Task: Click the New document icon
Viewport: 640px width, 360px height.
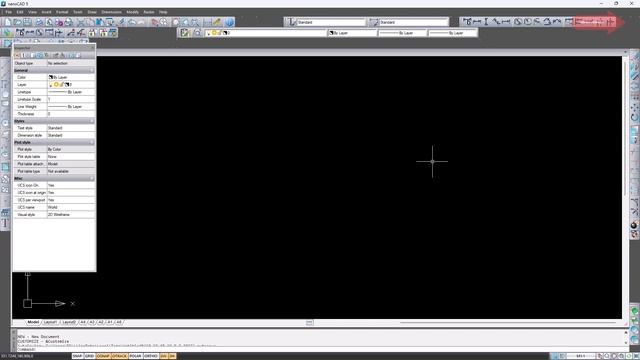Action: pyautogui.click(x=8, y=22)
